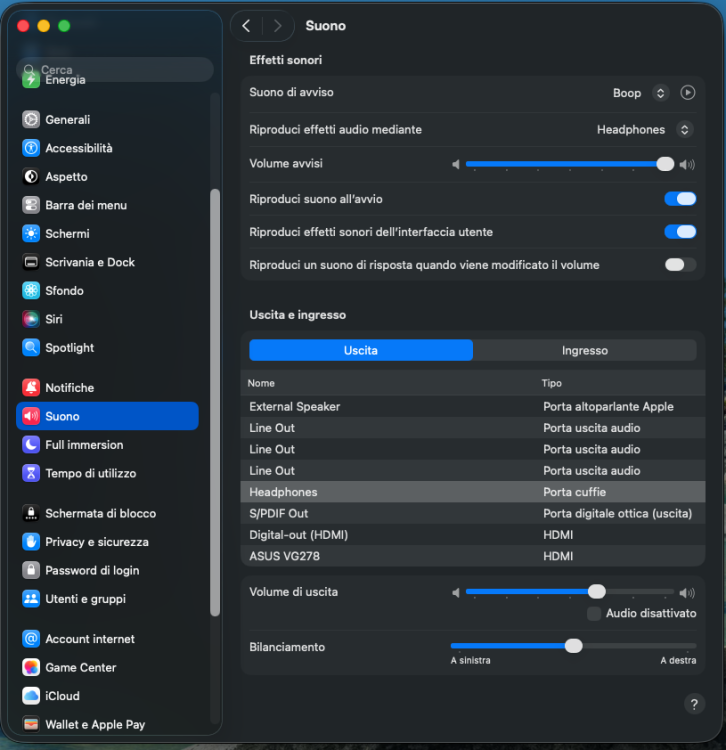Open Game Center label in sidebar
This screenshot has width=726, height=750.
click(80, 667)
